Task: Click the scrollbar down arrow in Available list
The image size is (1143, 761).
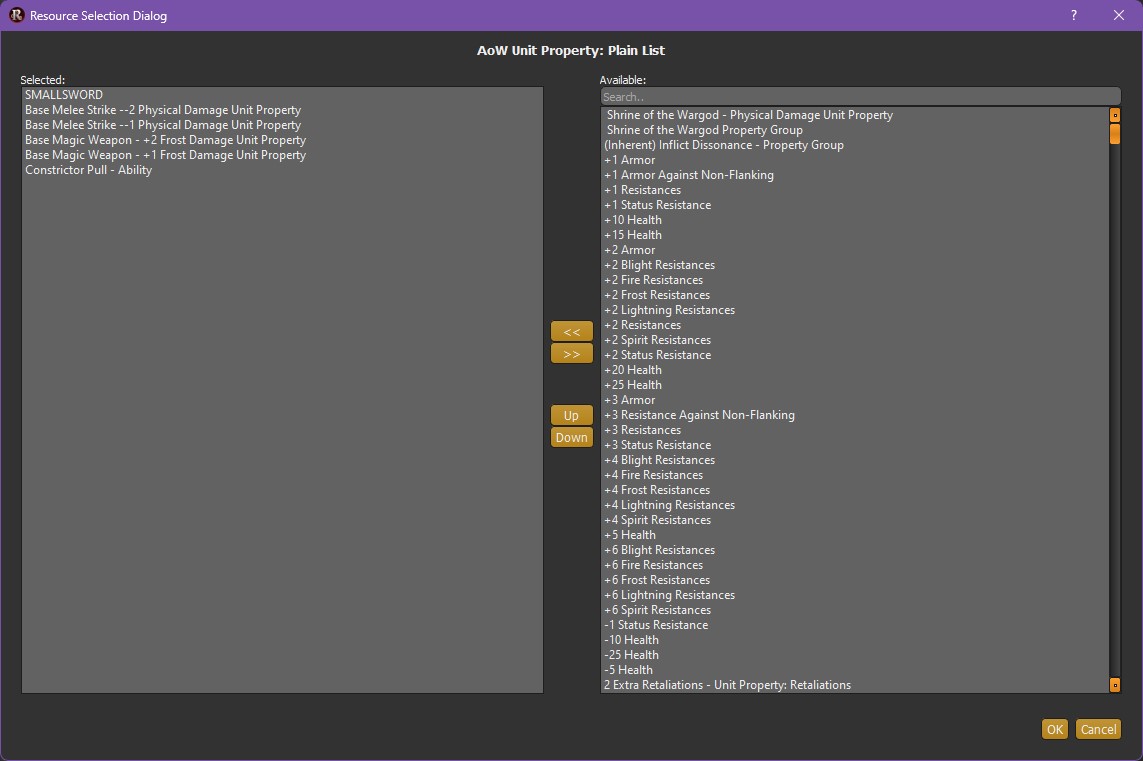Action: coord(1115,685)
